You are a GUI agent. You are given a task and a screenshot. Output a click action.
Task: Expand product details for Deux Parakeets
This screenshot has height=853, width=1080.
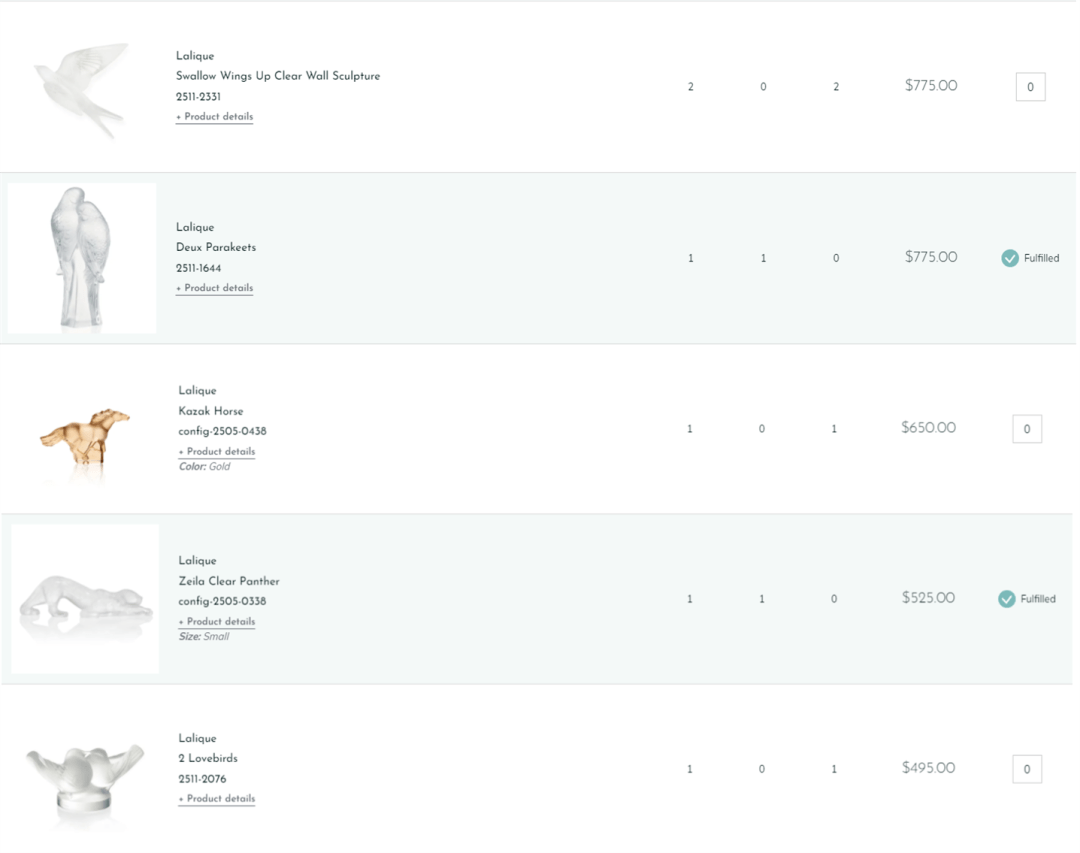tap(215, 288)
